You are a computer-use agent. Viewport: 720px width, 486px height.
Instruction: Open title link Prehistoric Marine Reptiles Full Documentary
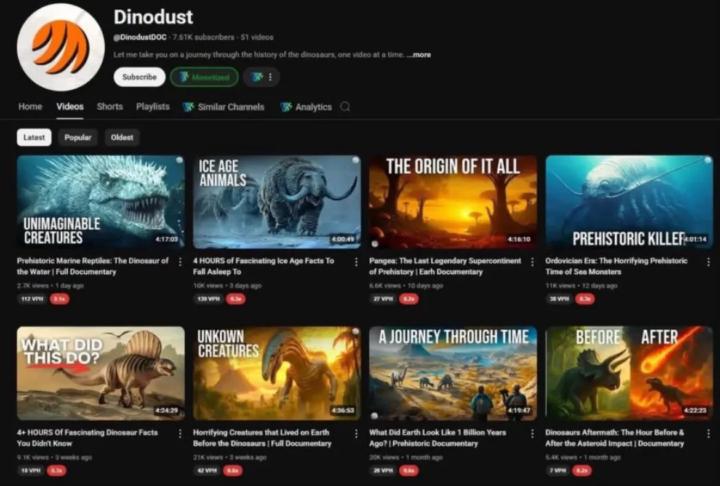[x=93, y=266]
